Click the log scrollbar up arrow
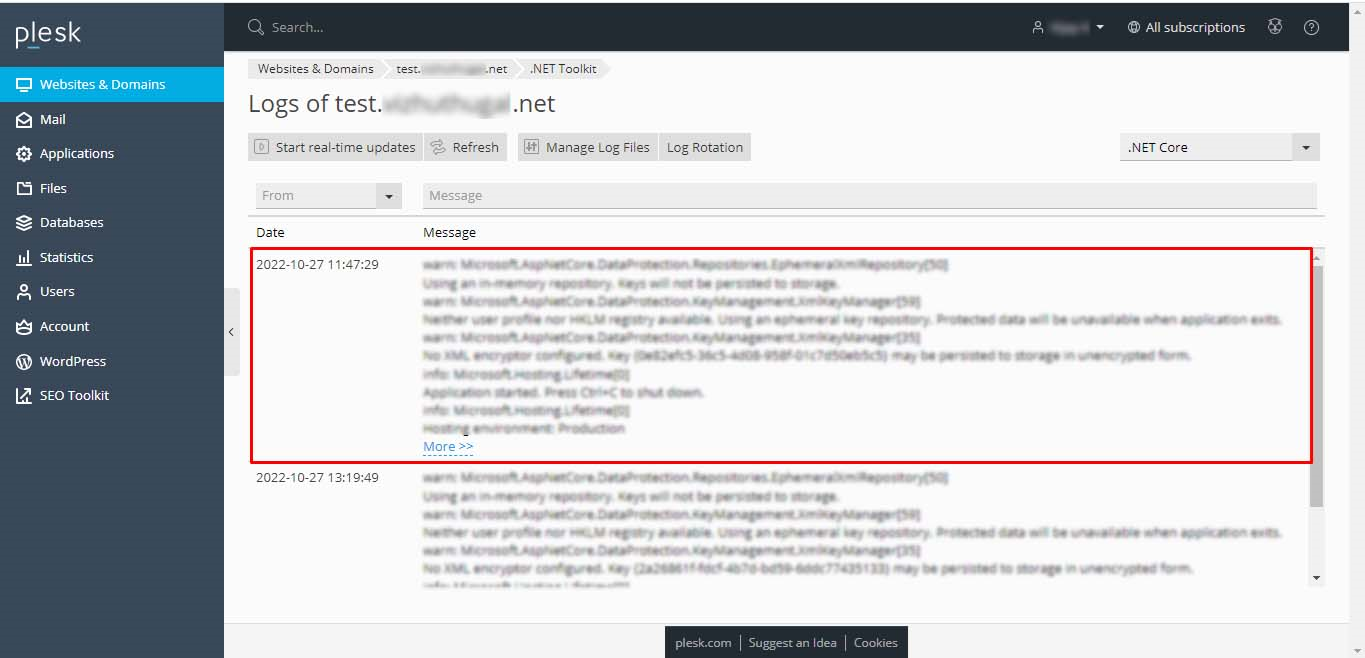Viewport: 1365px width, 658px height. (1316, 258)
